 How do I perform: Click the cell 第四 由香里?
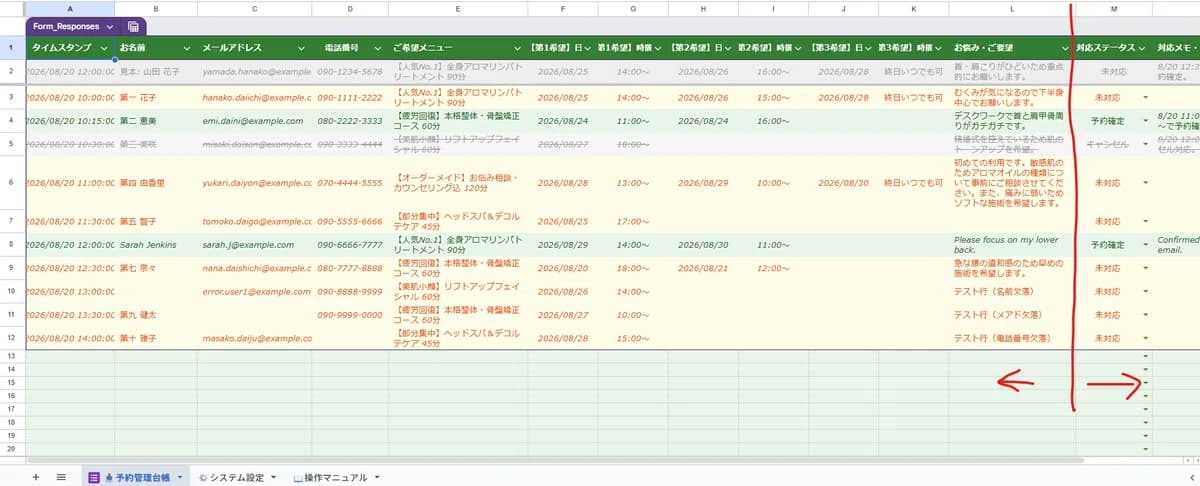point(157,183)
